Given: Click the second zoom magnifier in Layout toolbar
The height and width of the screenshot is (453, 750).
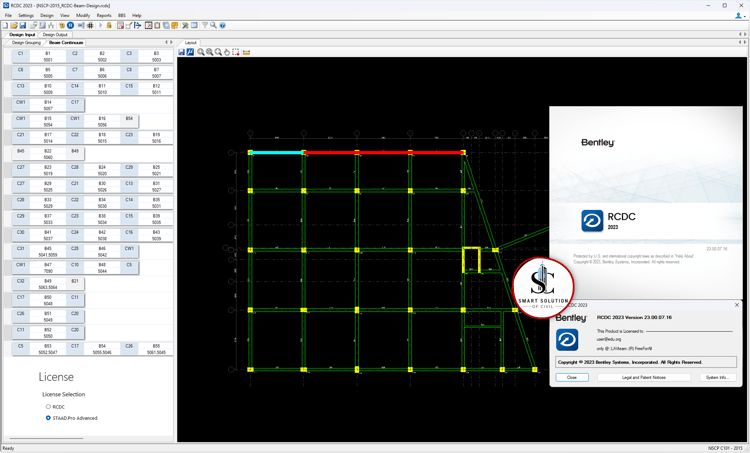Looking at the screenshot, I should pos(210,52).
